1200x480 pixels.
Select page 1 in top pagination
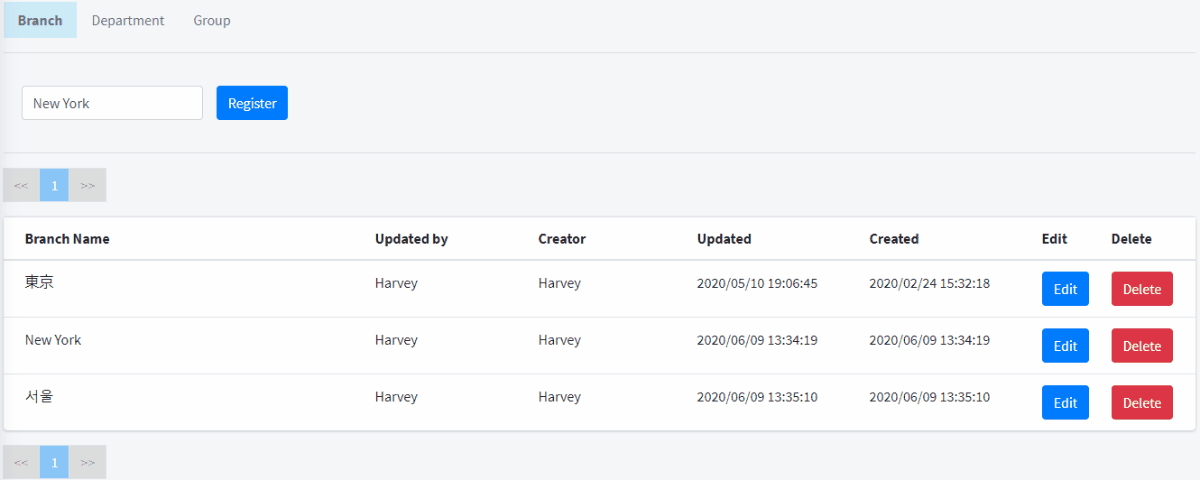point(54,185)
